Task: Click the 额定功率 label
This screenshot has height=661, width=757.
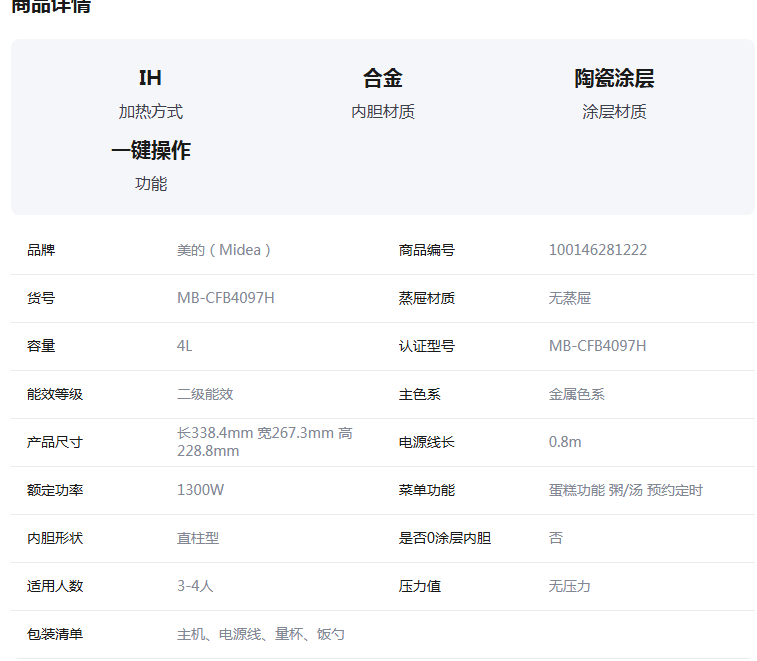Action: (55, 490)
